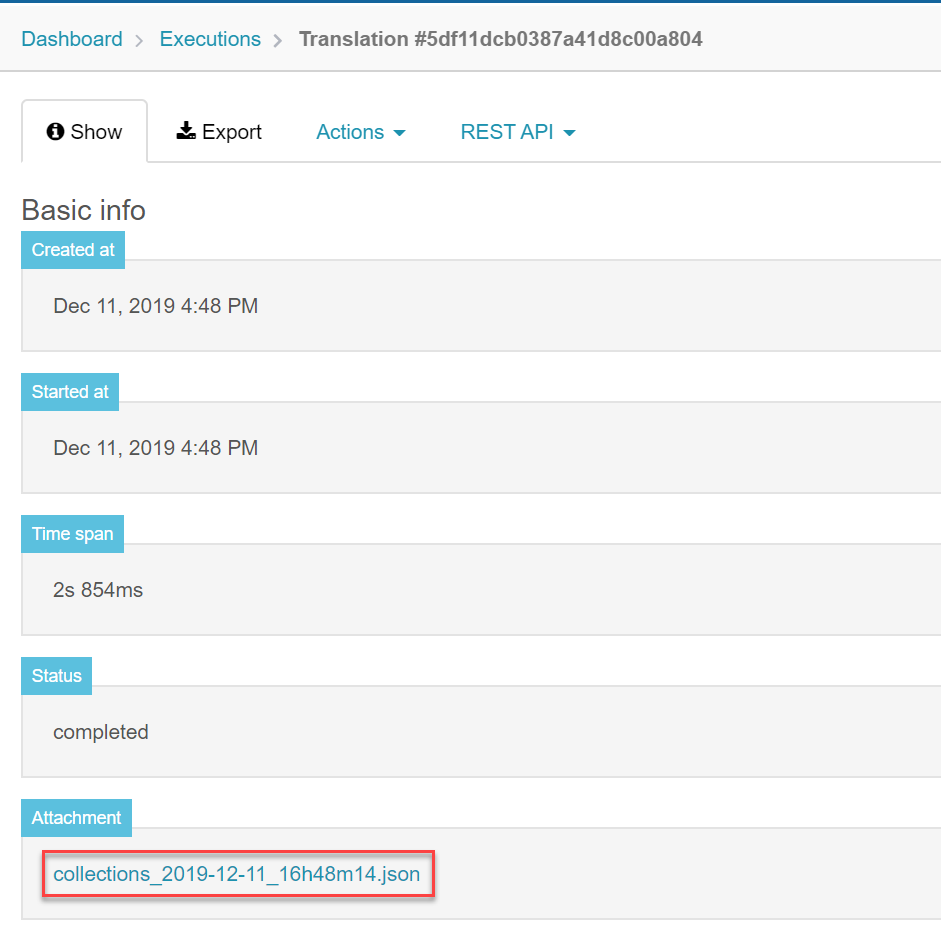Image resolution: width=941 pixels, height=939 pixels.
Task: Click the Basic info heading
Action: [83, 210]
